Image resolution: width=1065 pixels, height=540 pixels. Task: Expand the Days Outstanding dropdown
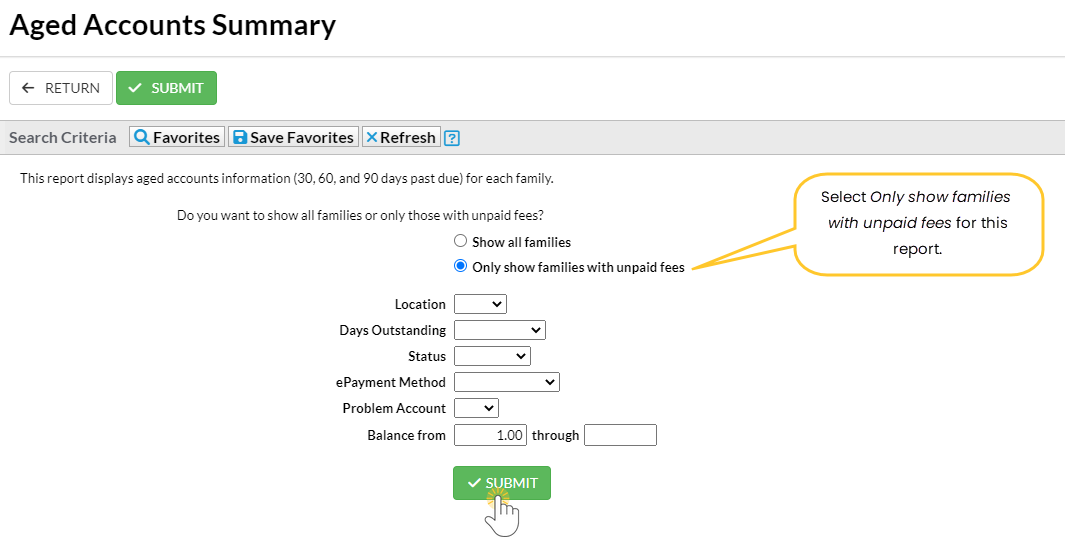coord(499,330)
